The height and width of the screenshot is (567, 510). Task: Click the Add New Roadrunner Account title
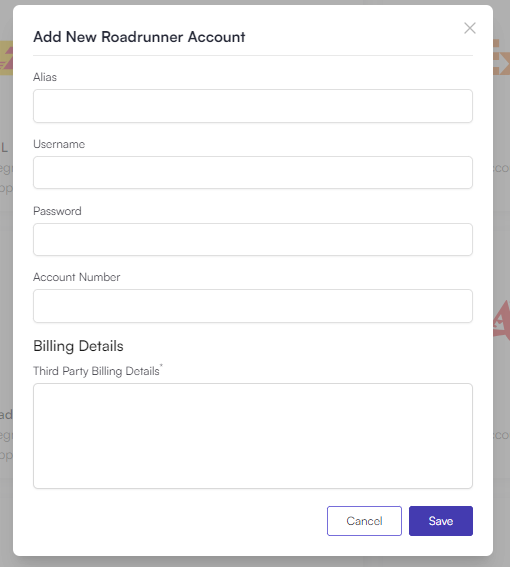point(139,37)
